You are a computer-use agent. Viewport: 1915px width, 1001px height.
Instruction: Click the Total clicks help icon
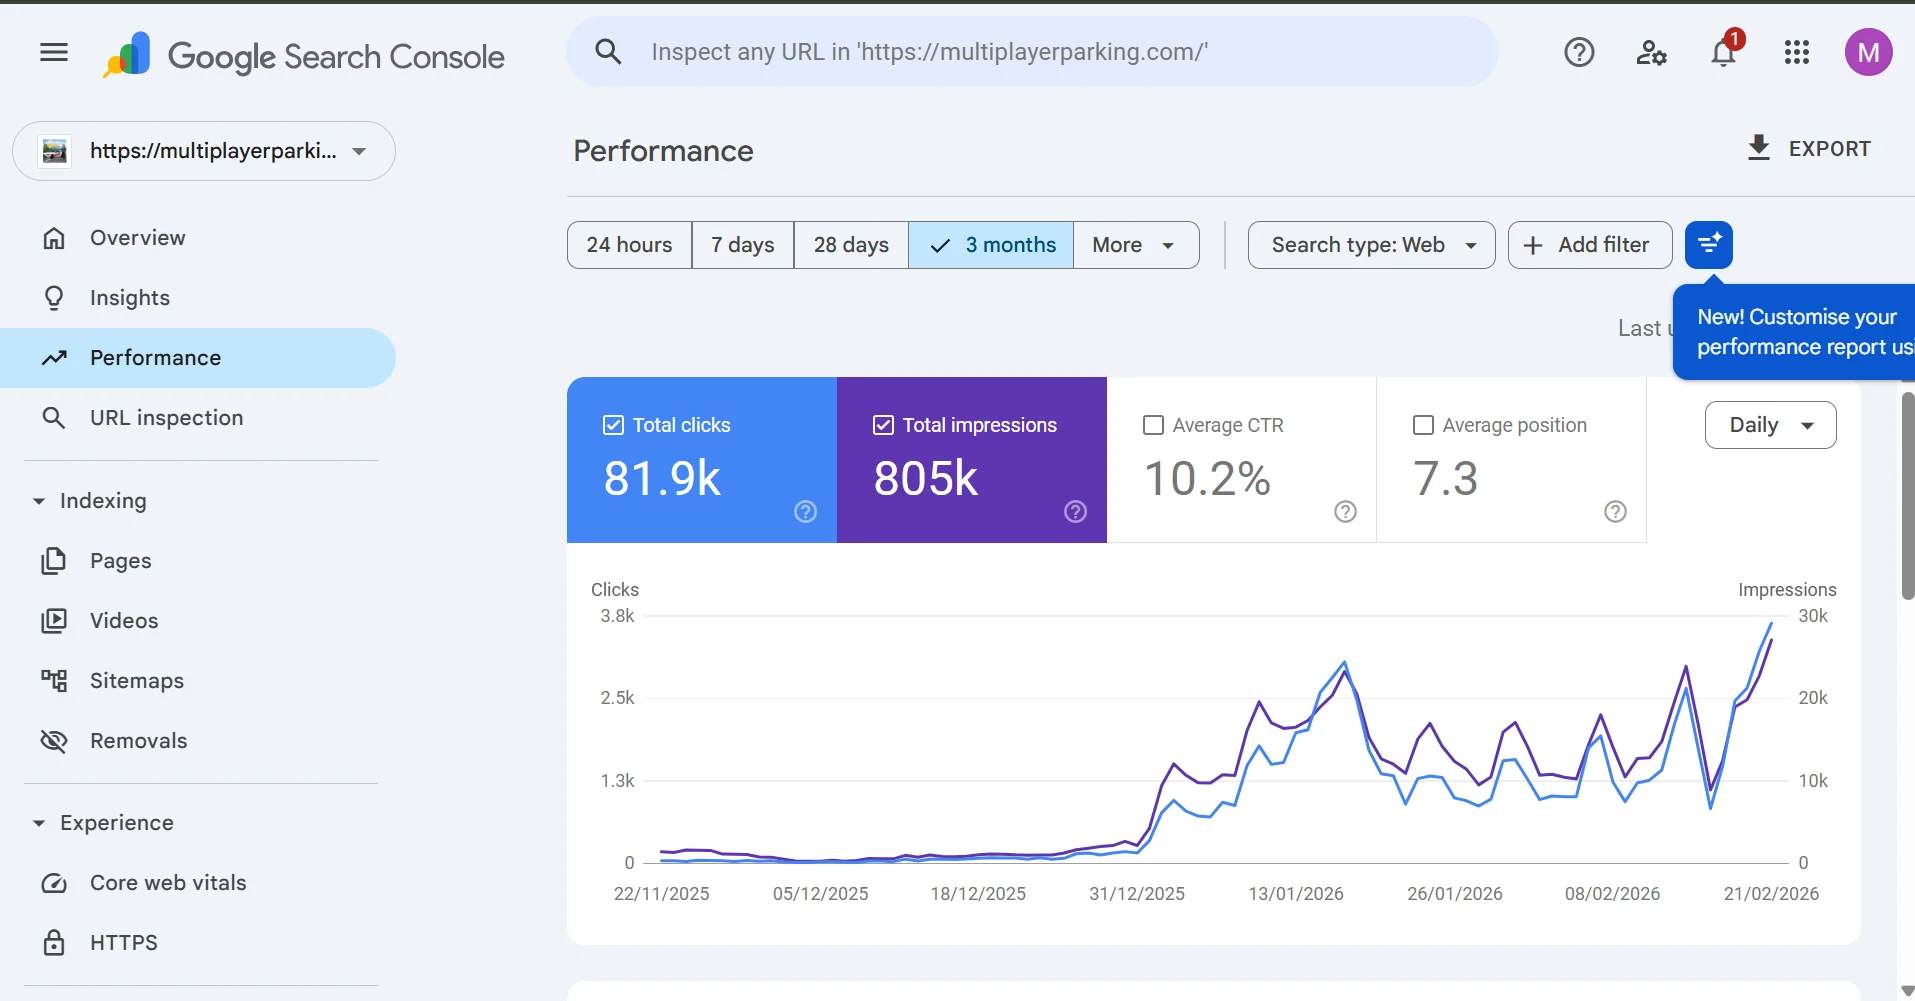805,512
